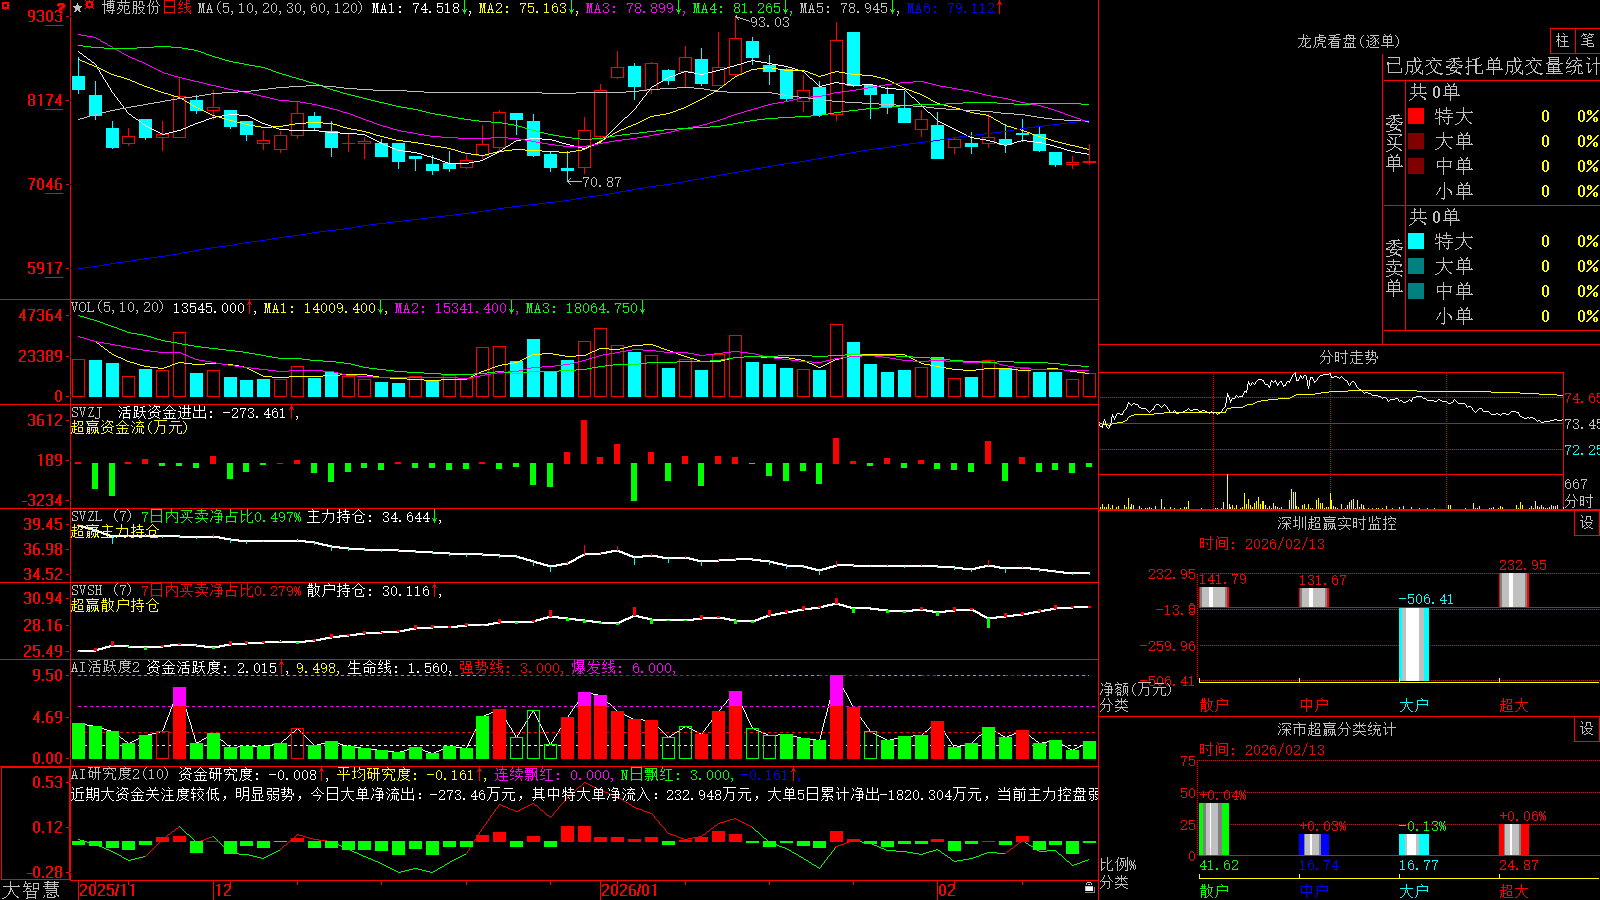The height and width of the screenshot is (900, 1600).
Task: Click the 委买单 vertical section label
Action: tap(1394, 143)
